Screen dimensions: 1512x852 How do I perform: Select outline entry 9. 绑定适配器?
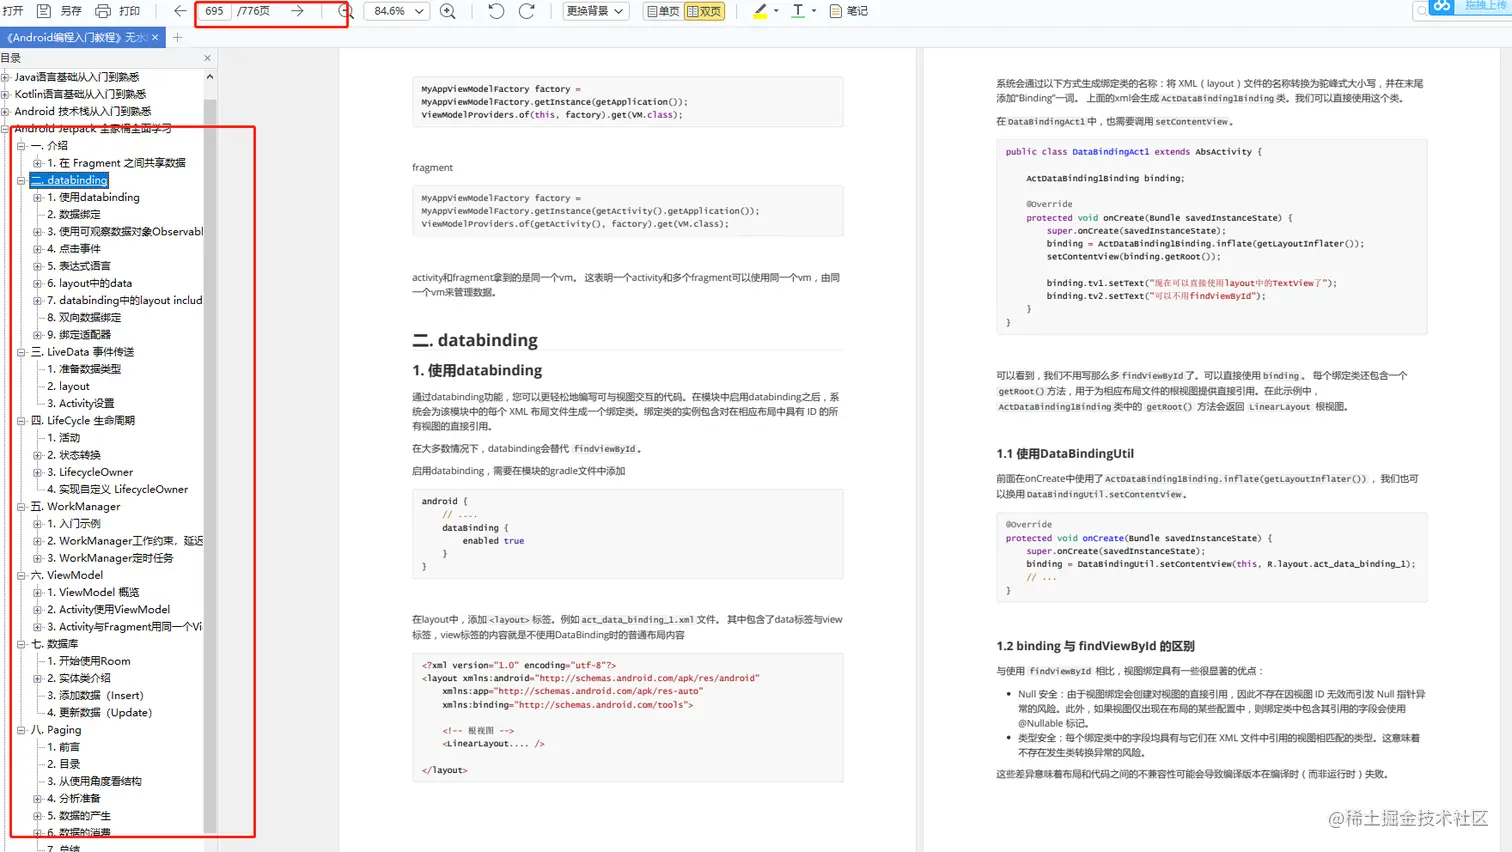coord(79,335)
